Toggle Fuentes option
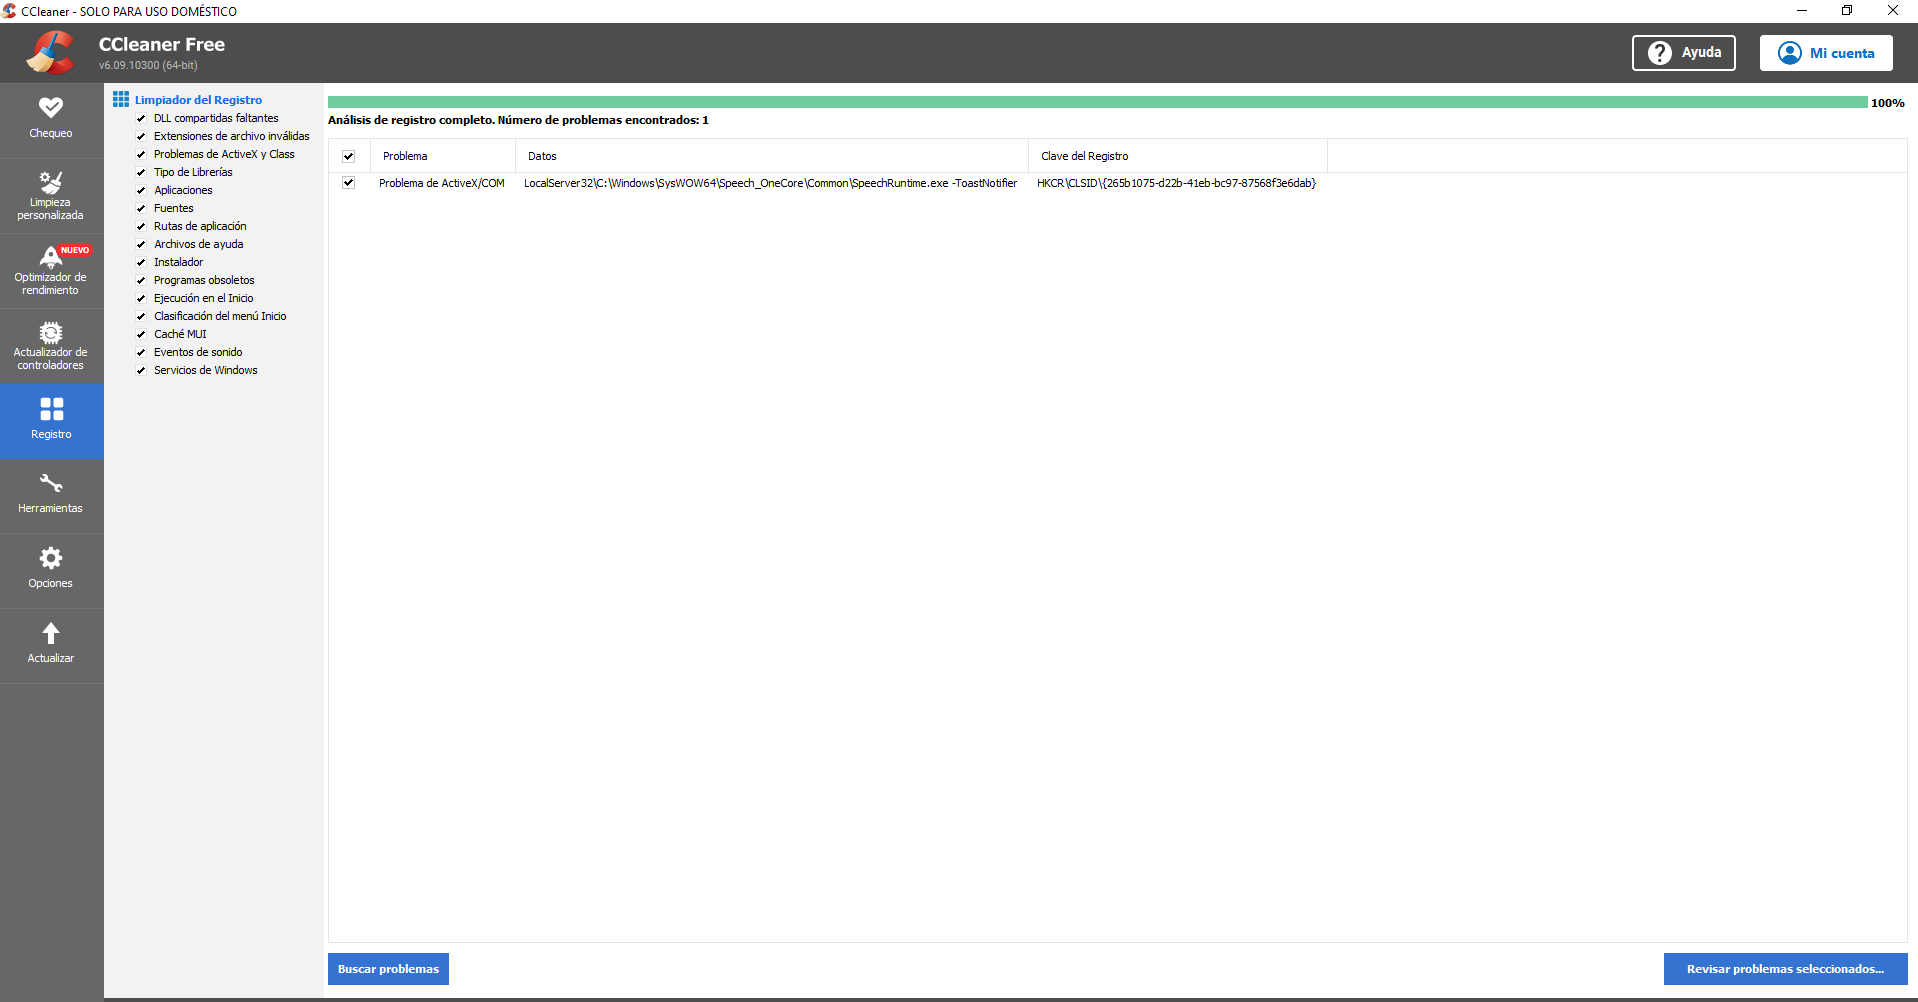This screenshot has width=1918, height=1002. tap(141, 208)
